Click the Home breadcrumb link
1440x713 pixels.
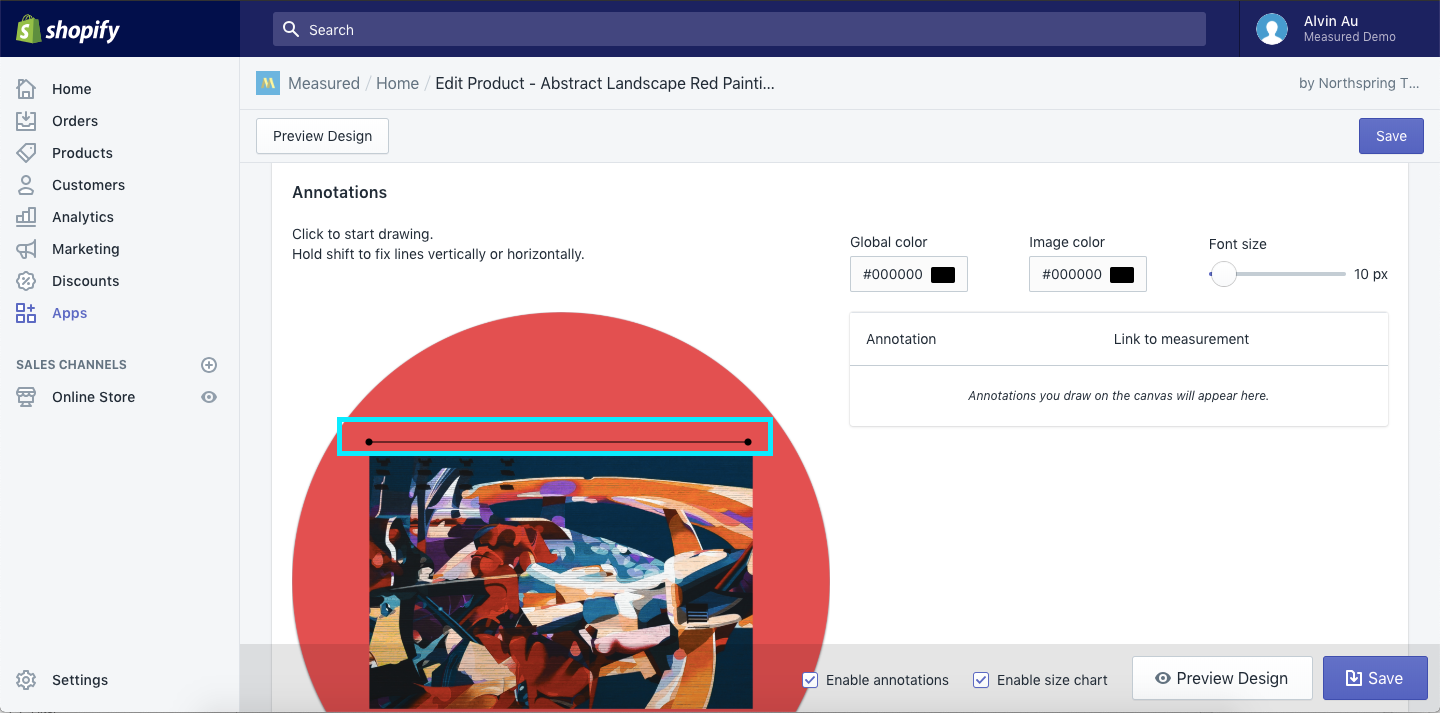tap(397, 83)
